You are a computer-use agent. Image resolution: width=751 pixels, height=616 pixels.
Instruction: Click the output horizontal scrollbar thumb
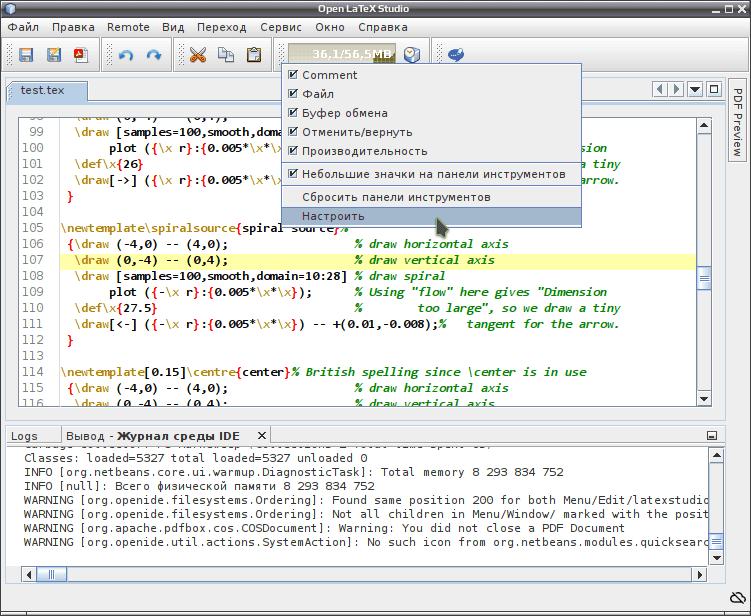(x=52, y=574)
